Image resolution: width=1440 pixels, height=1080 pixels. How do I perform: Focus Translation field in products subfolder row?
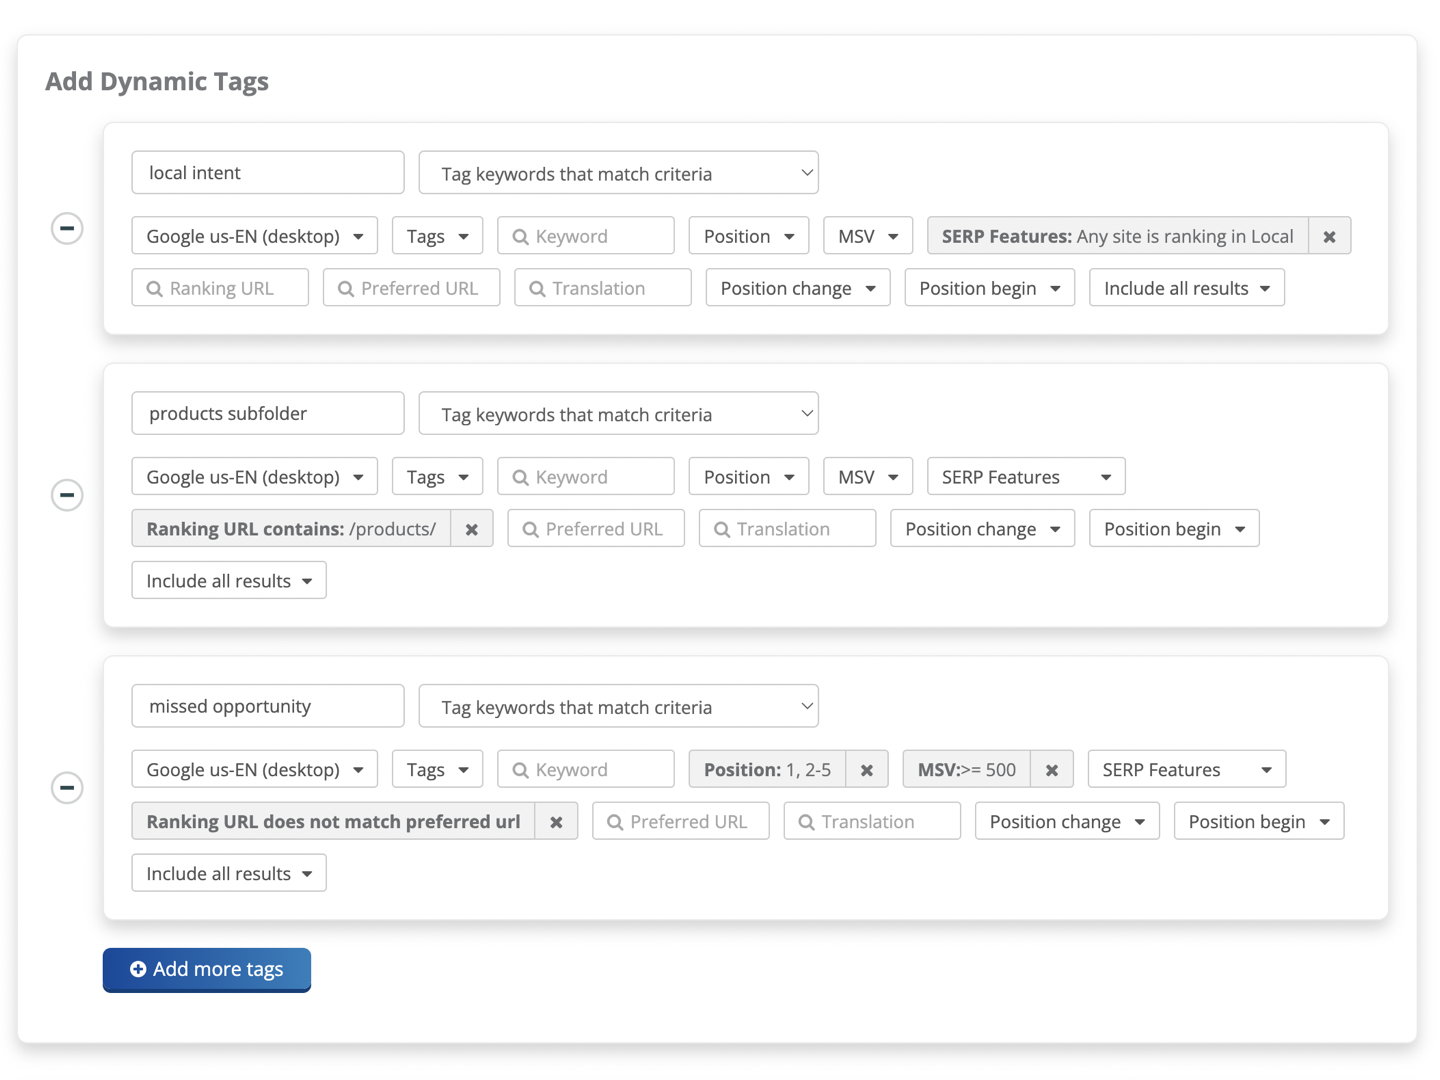788,529
